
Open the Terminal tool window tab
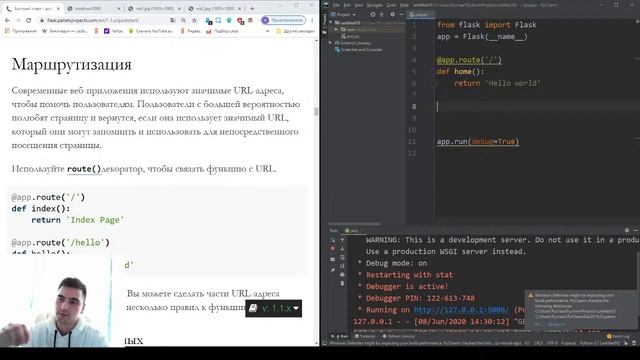pyautogui.click(x=365, y=336)
